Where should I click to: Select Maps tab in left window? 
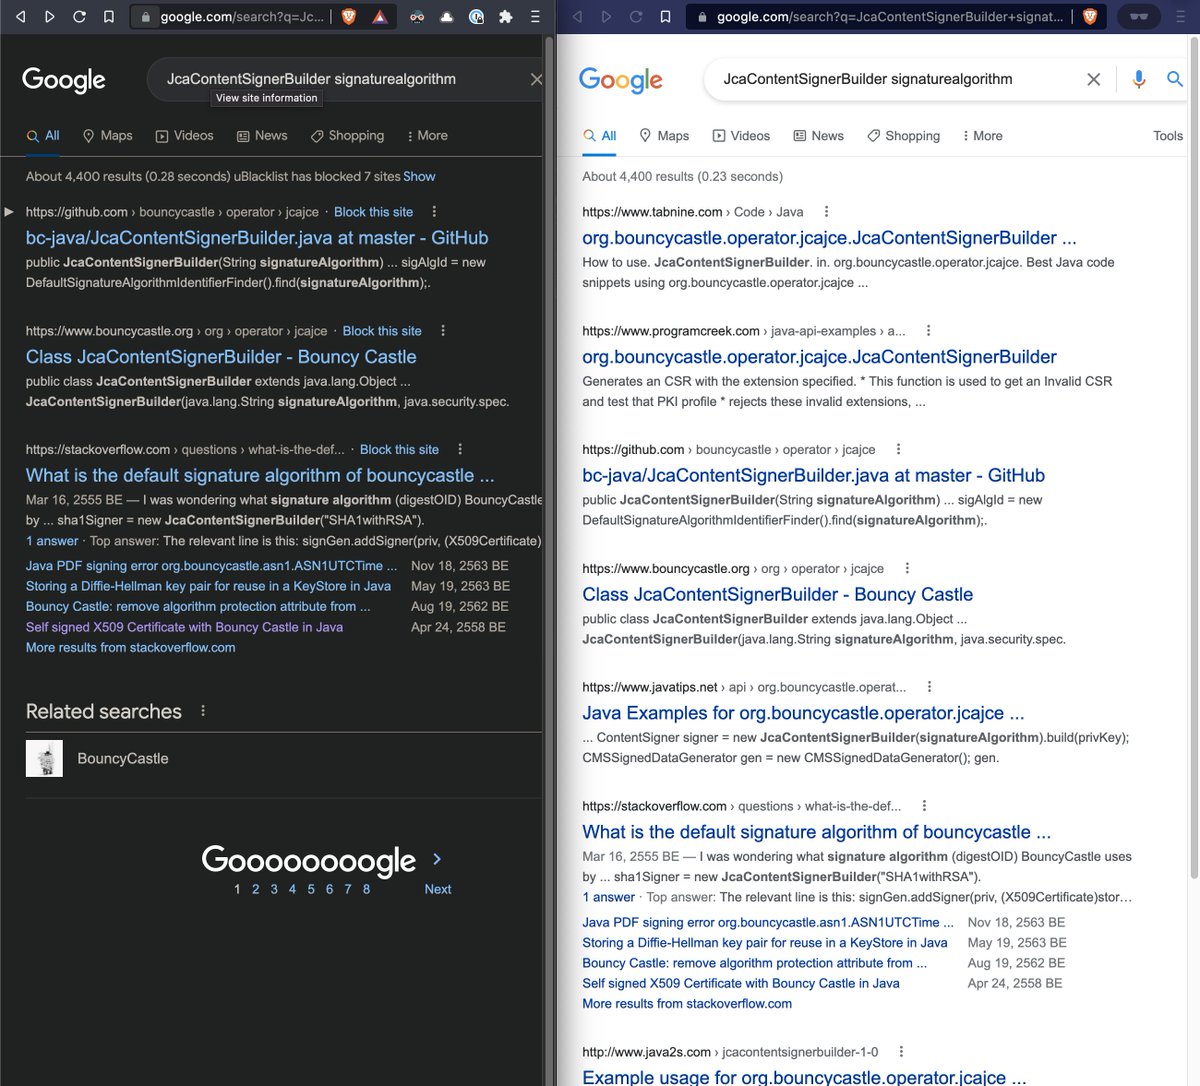coord(107,136)
